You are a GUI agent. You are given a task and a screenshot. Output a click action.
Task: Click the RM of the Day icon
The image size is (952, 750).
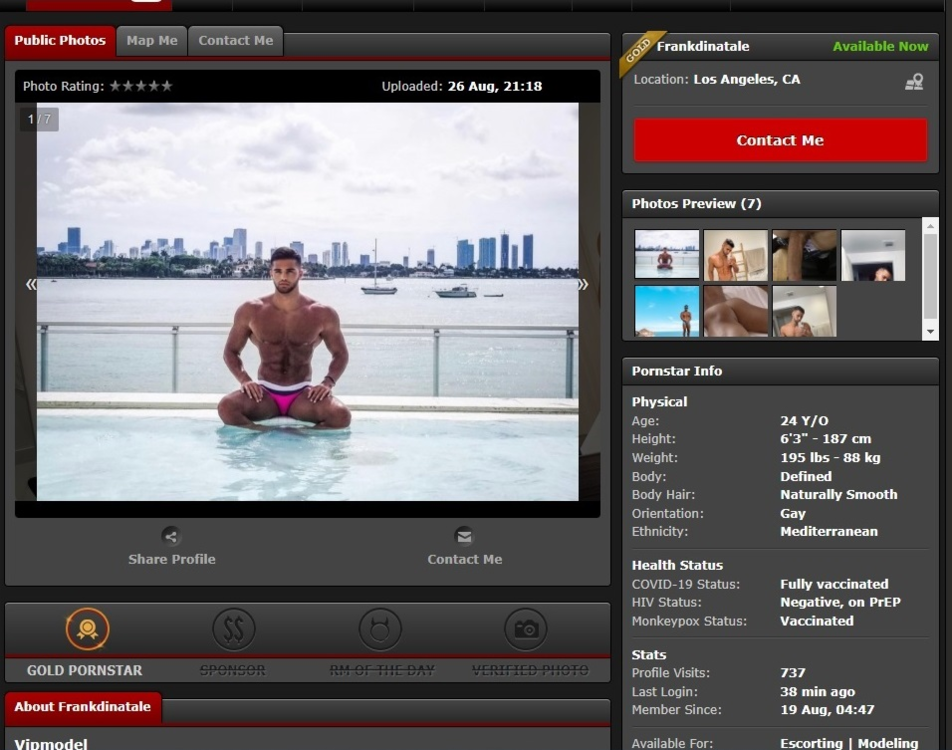(380, 629)
